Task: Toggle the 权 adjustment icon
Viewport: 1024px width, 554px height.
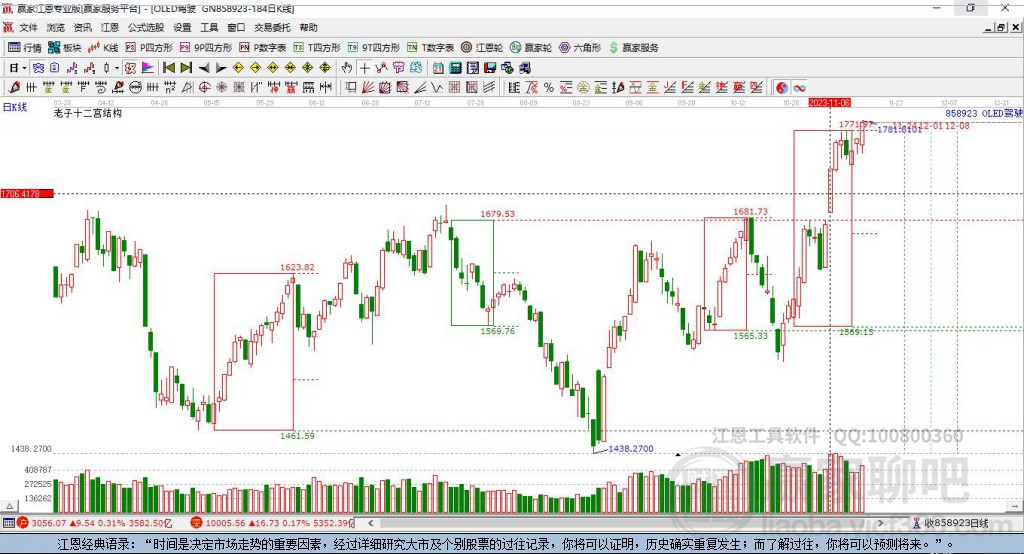Action: coord(131,68)
